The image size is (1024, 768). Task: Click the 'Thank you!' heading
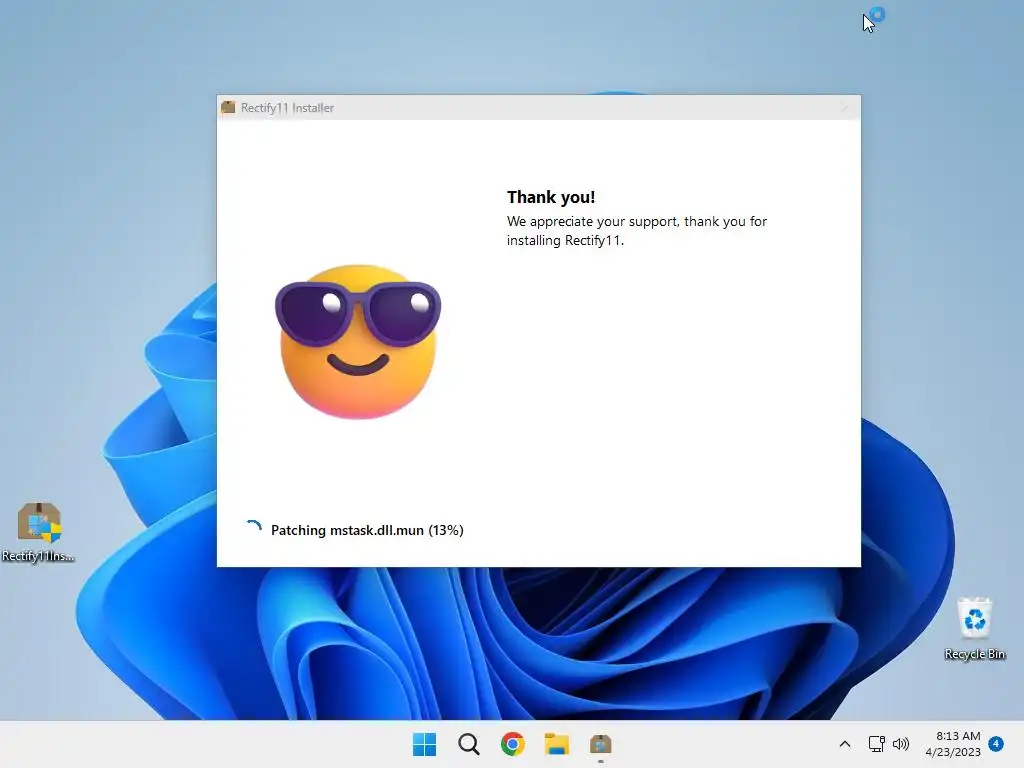(551, 197)
